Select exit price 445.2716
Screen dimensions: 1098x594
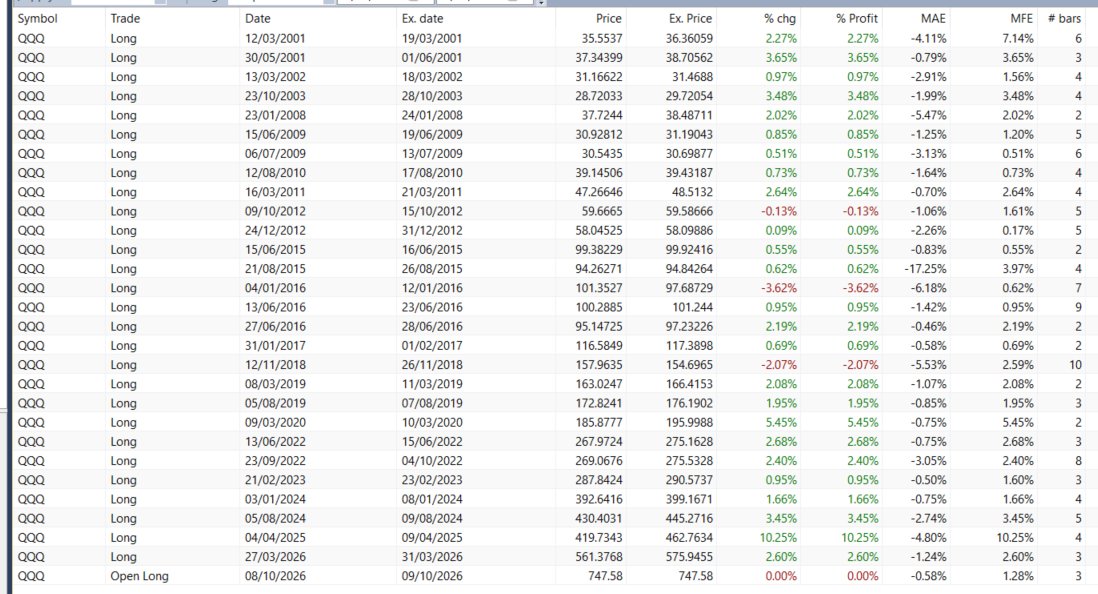tap(689, 518)
